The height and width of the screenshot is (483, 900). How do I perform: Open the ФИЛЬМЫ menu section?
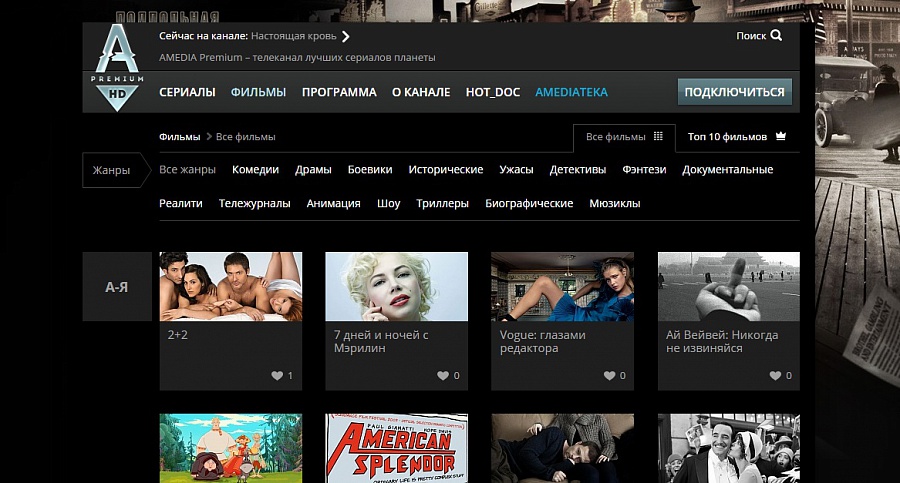point(258,92)
